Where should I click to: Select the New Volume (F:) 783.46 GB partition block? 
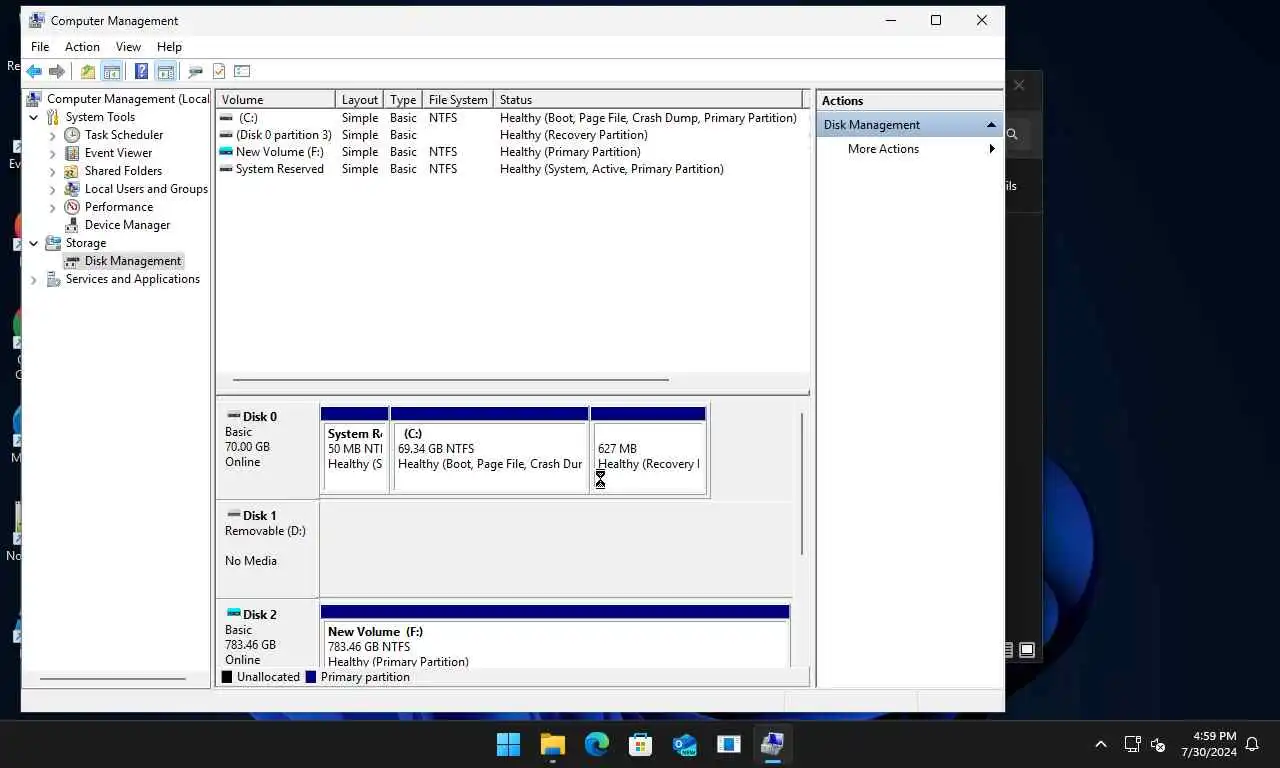(x=555, y=636)
